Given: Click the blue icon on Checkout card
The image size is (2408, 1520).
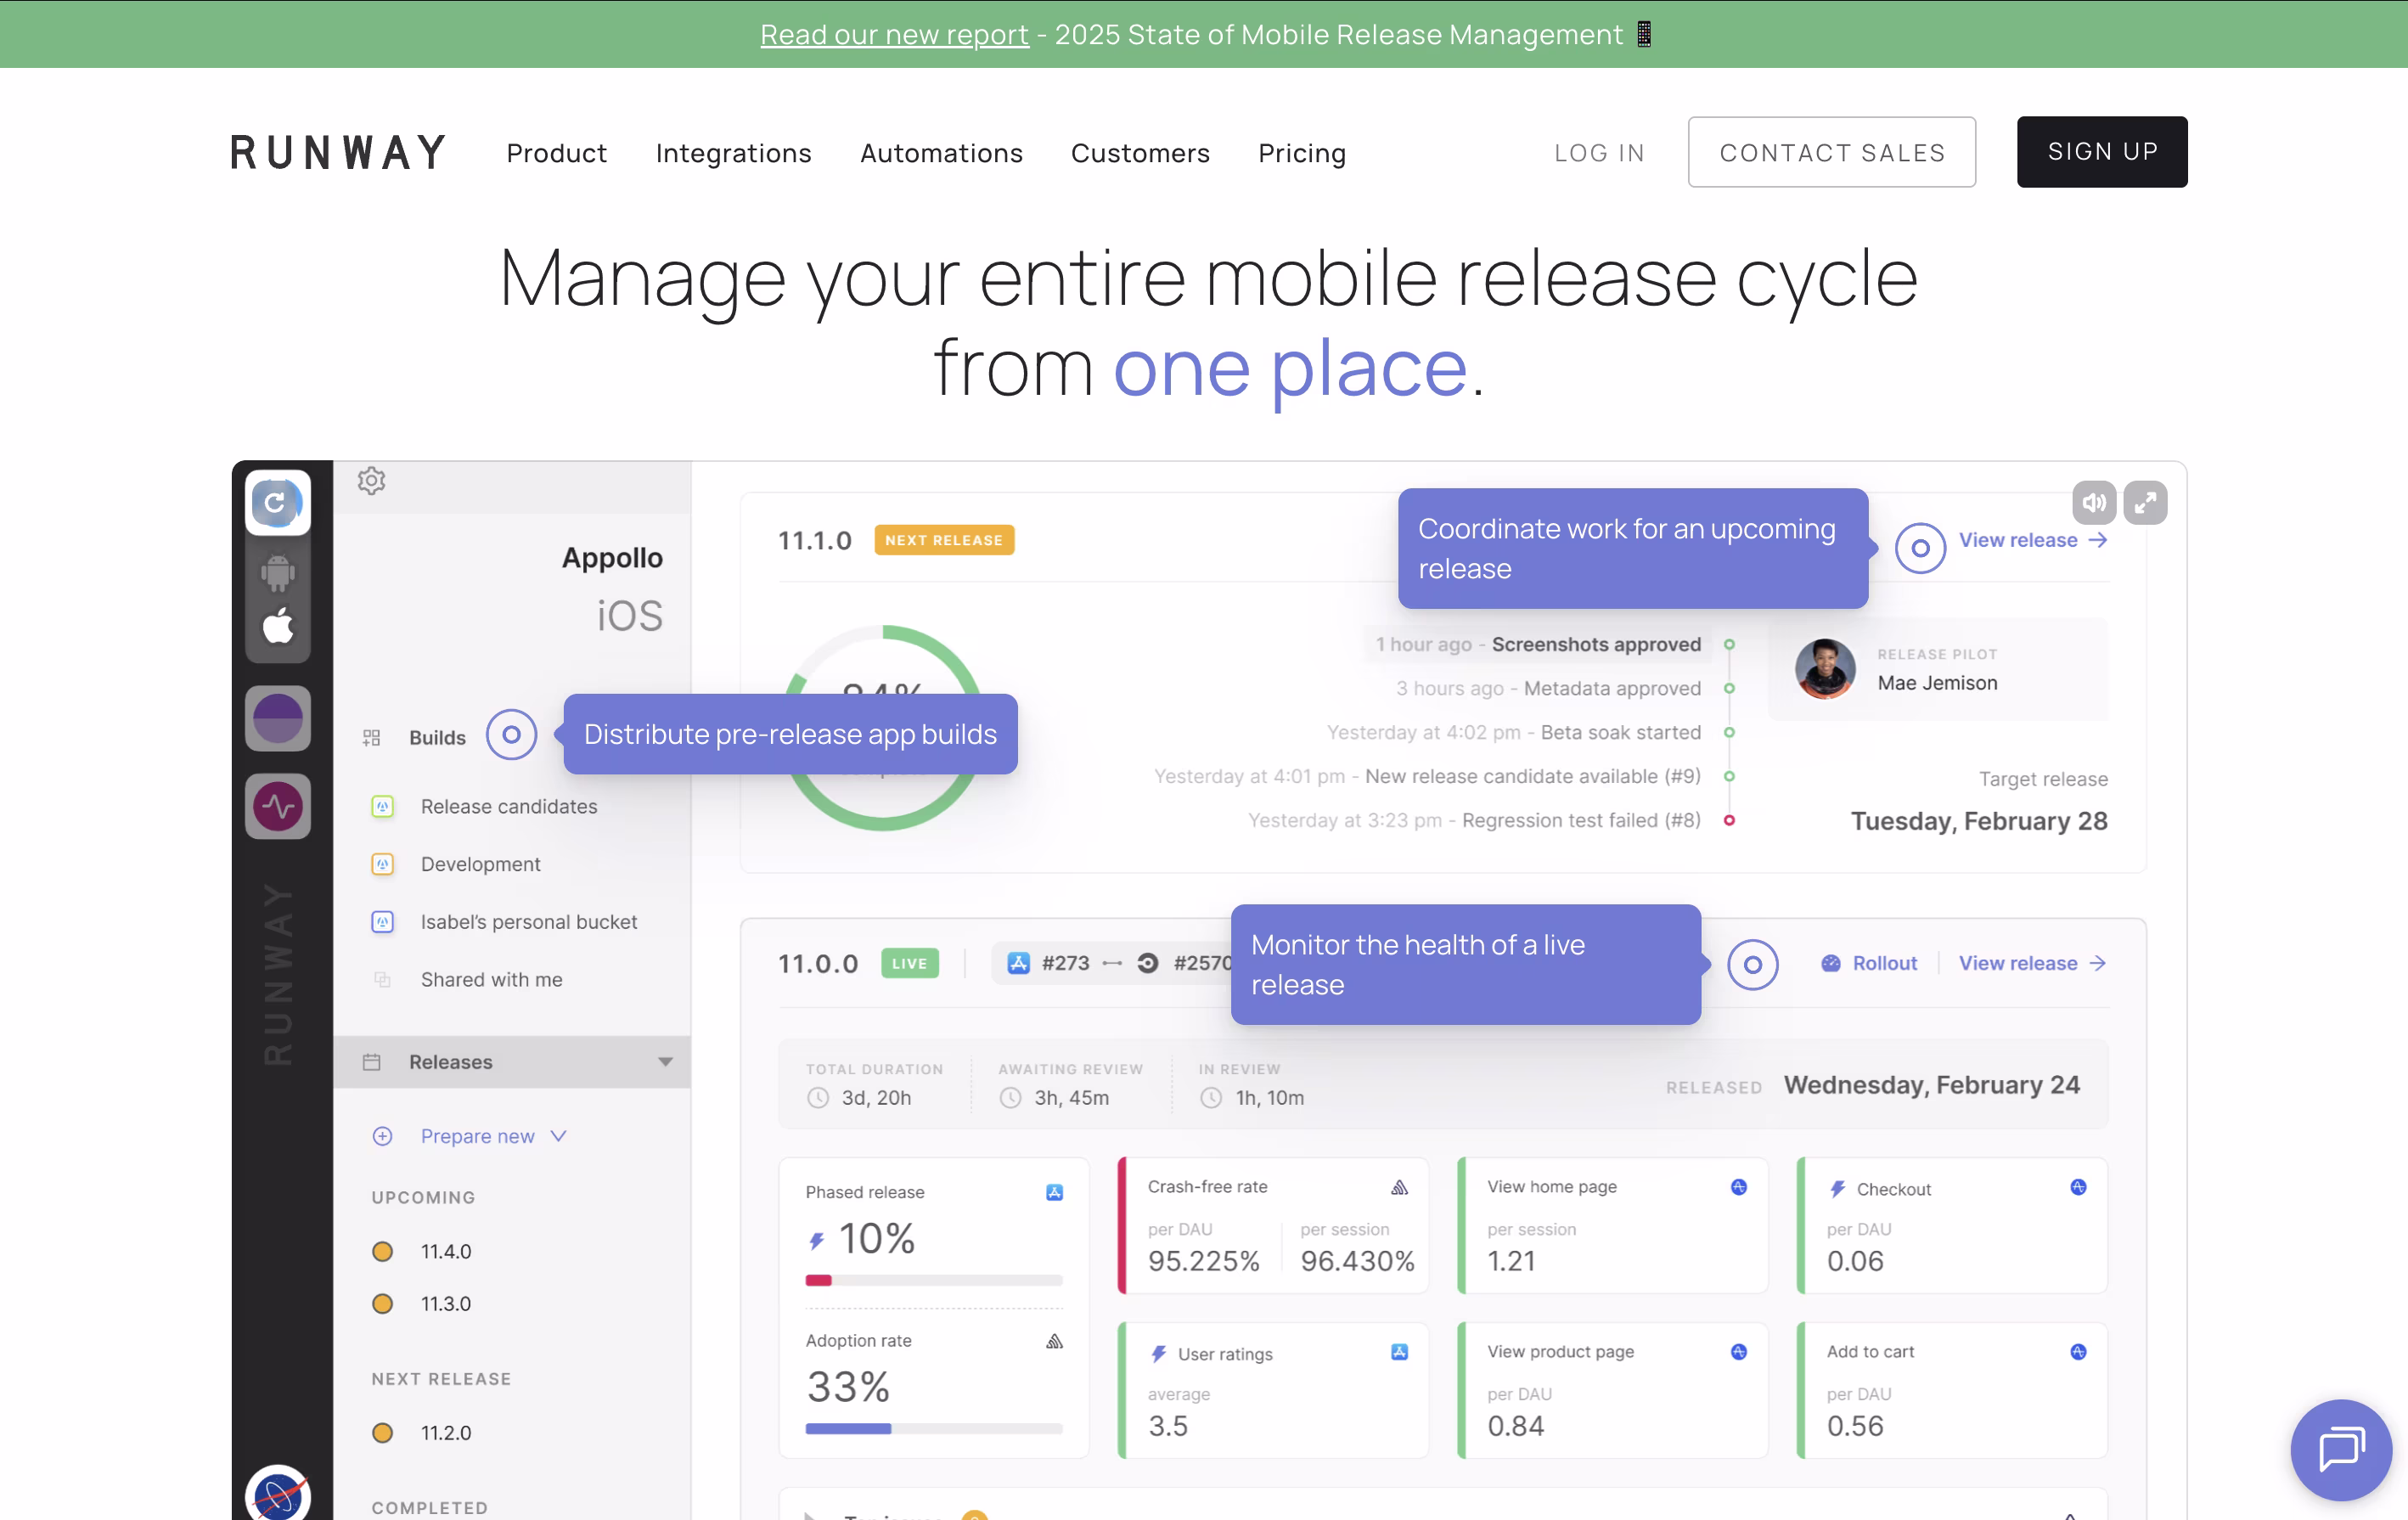Looking at the screenshot, I should (x=2078, y=1187).
